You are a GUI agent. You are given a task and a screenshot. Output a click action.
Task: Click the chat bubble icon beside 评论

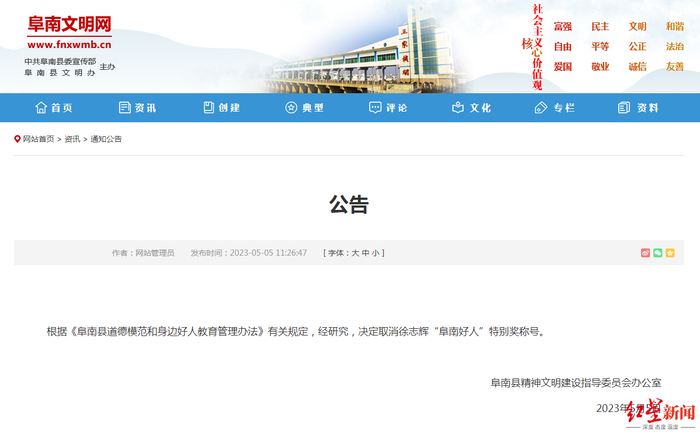(375, 108)
